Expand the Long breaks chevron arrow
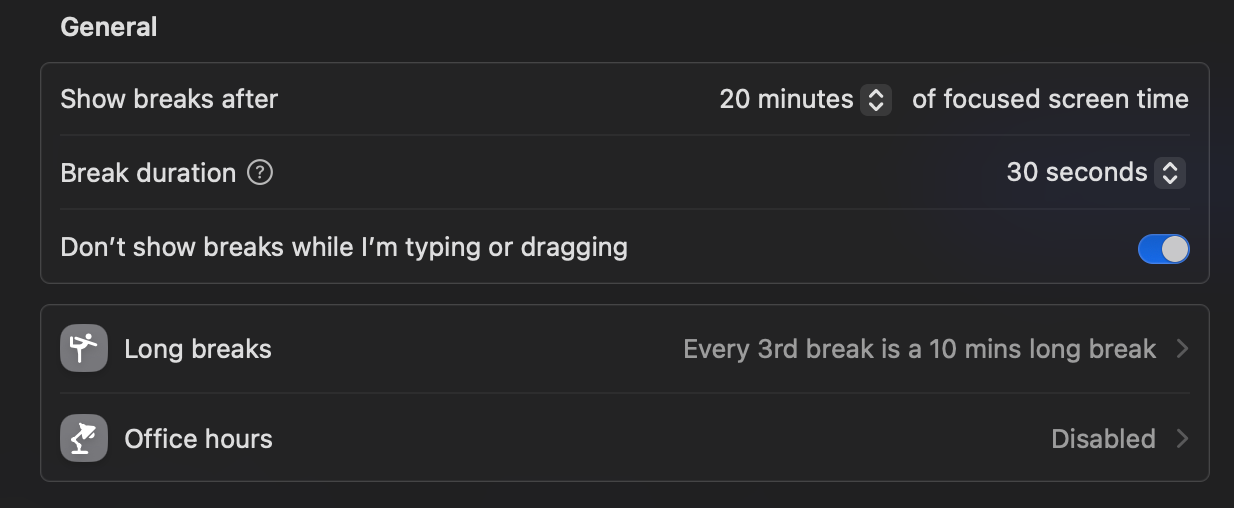The image size is (1234, 508). coord(1182,349)
